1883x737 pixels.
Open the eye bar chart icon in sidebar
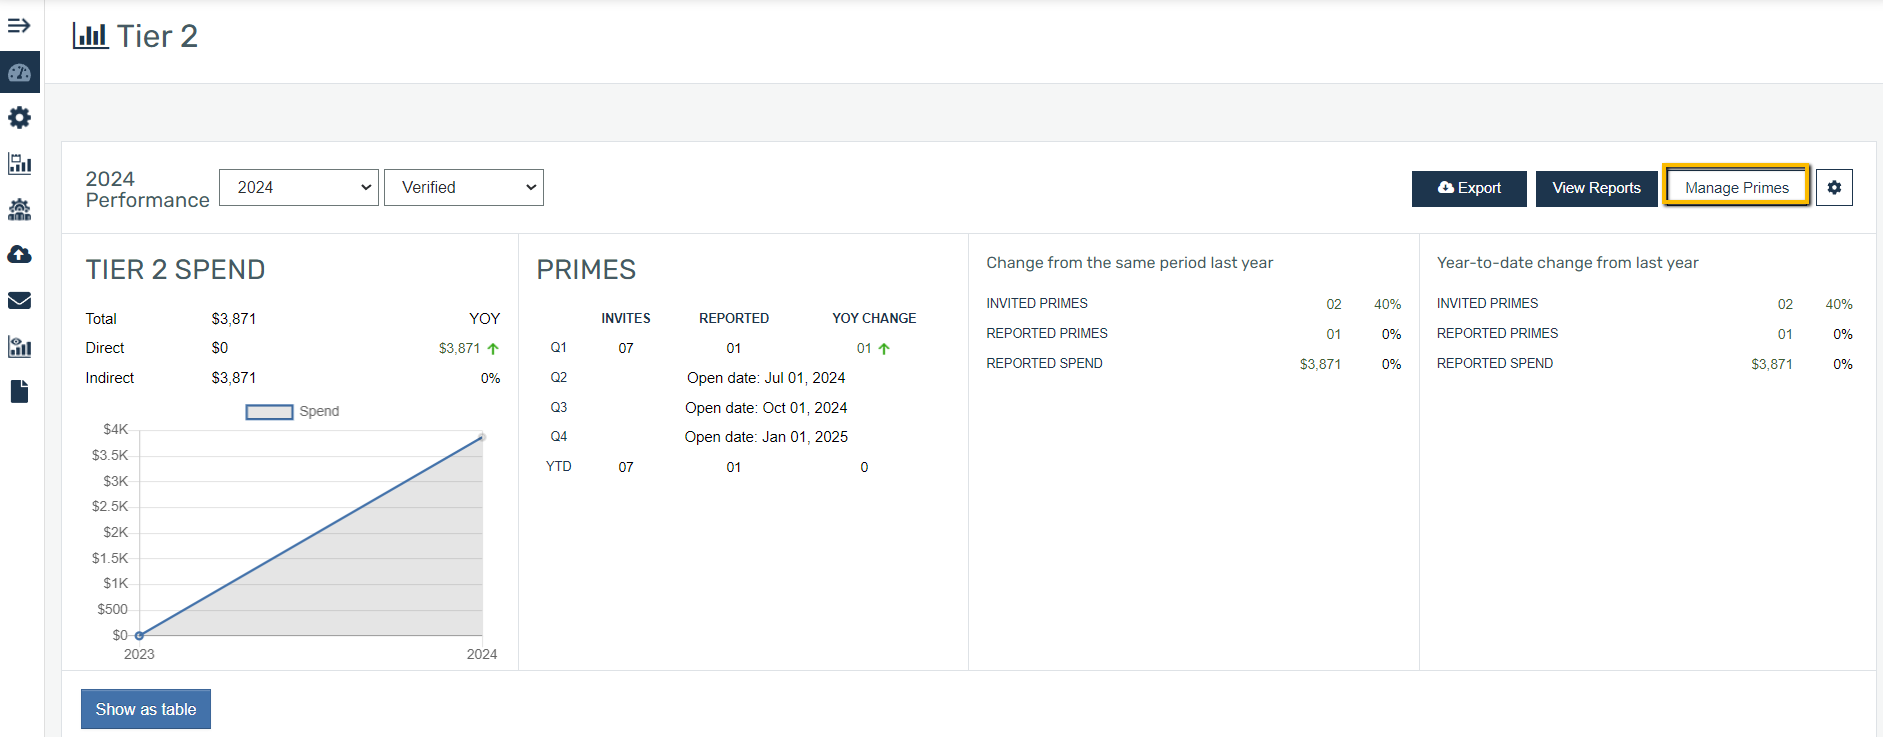point(19,346)
